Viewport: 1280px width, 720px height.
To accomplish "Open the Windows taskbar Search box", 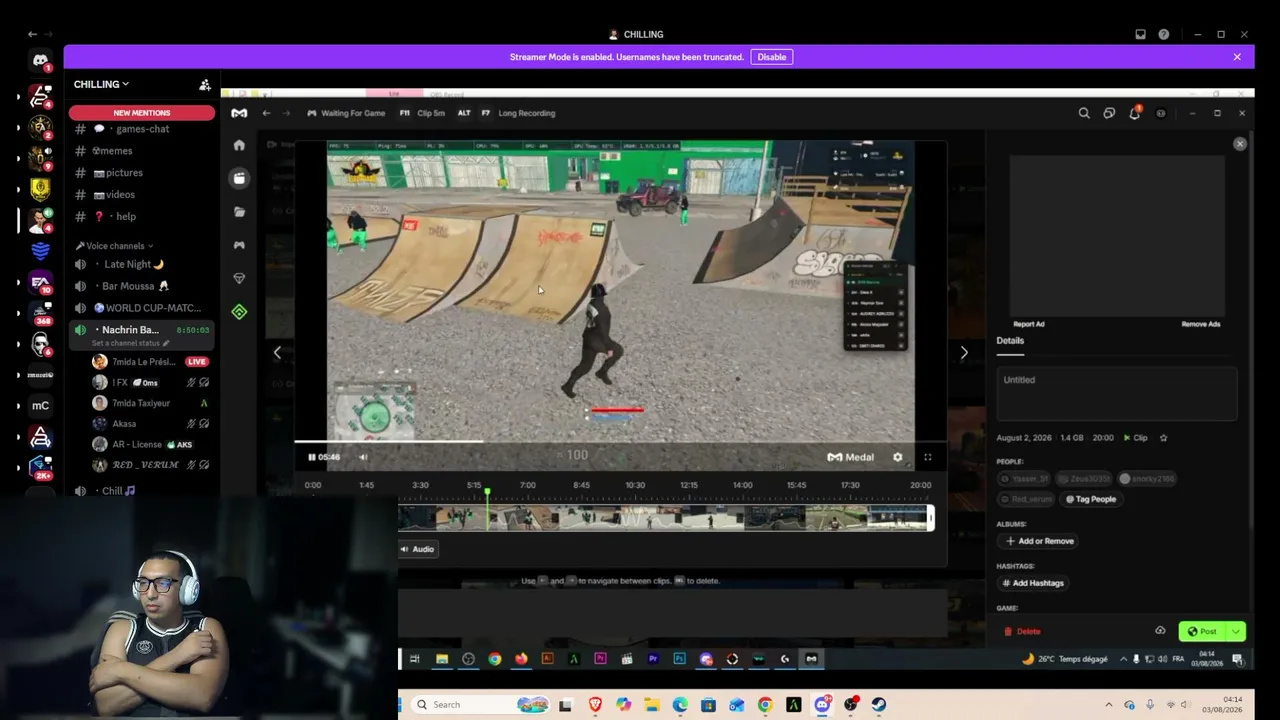I will pos(479,705).
